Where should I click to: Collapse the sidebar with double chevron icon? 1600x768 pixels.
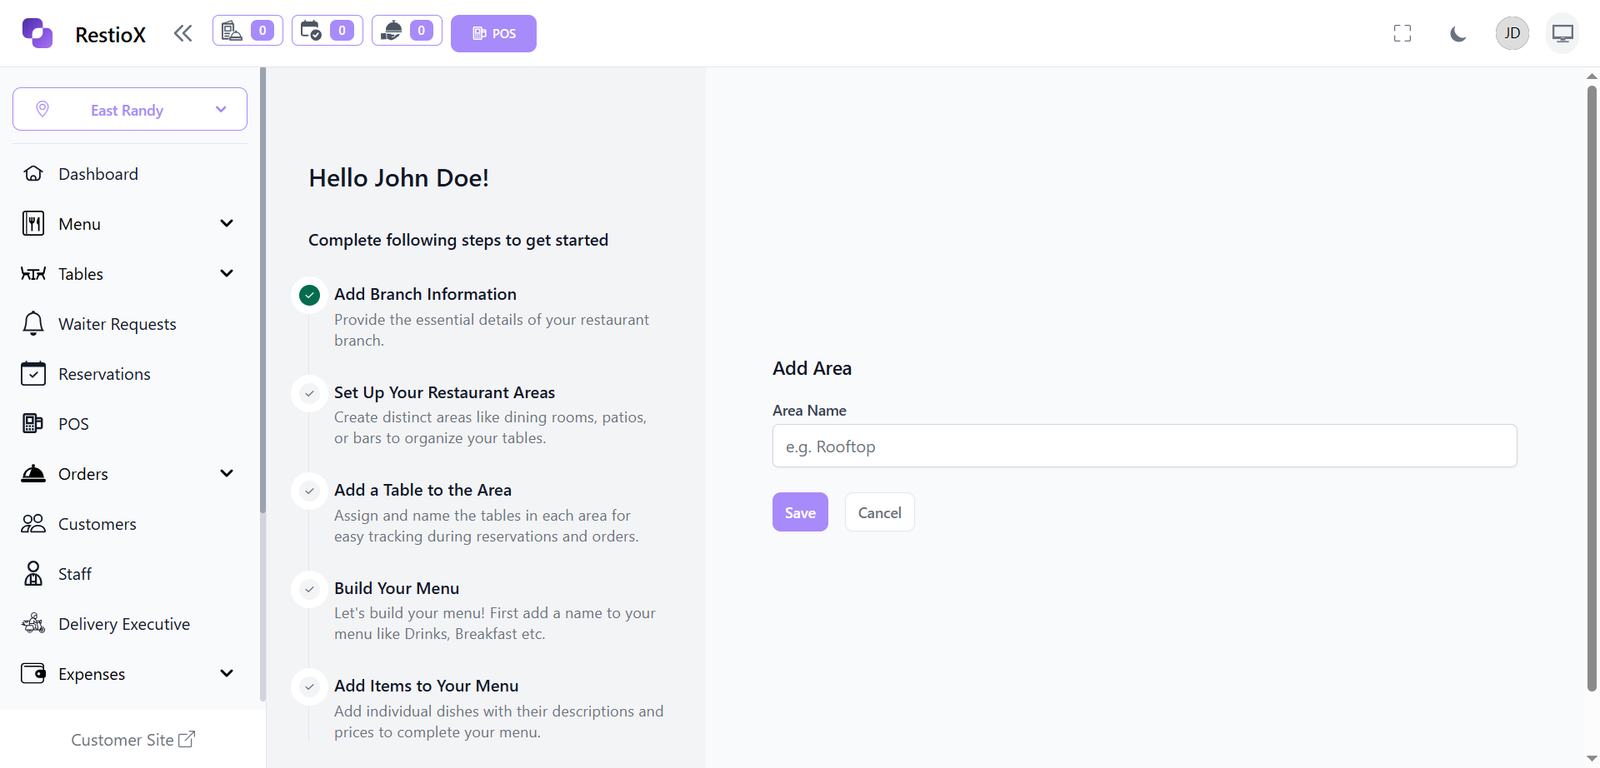(x=182, y=34)
